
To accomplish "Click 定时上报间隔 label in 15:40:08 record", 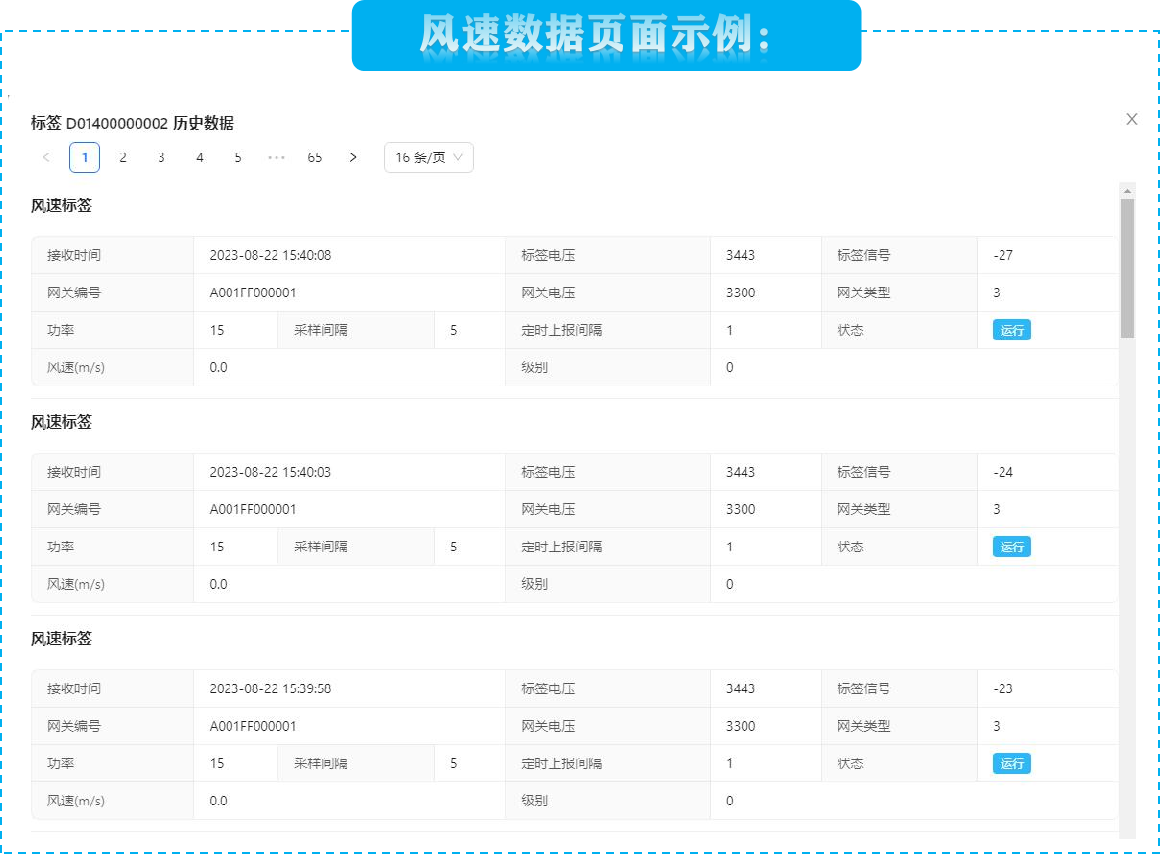I will click(562, 330).
